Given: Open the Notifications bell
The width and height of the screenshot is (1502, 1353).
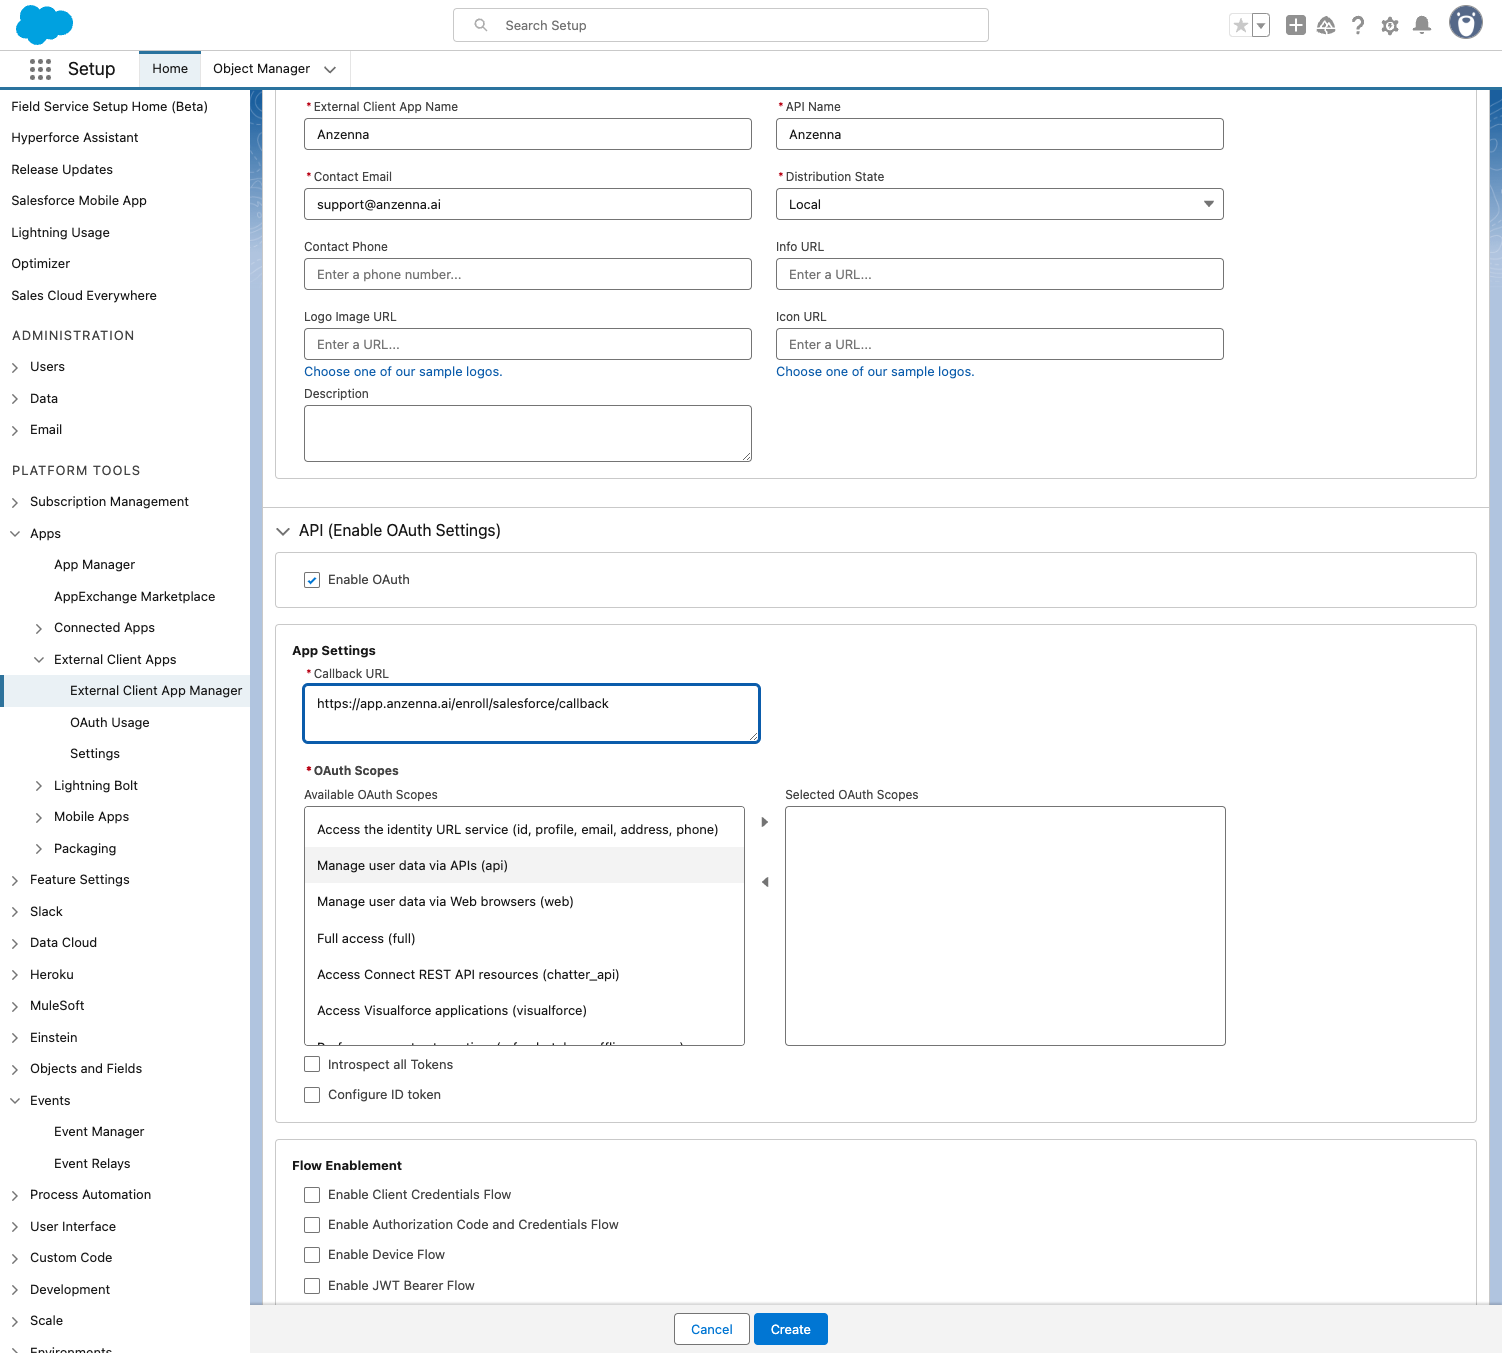Looking at the screenshot, I should 1421,26.
